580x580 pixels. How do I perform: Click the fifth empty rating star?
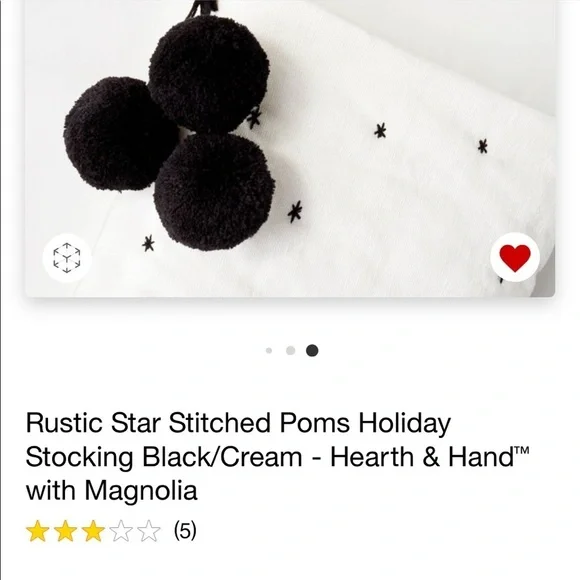(149, 531)
